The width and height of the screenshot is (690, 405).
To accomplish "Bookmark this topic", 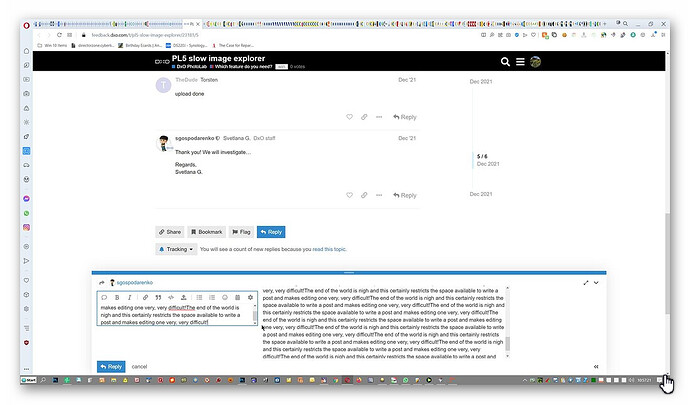I will (x=206, y=232).
